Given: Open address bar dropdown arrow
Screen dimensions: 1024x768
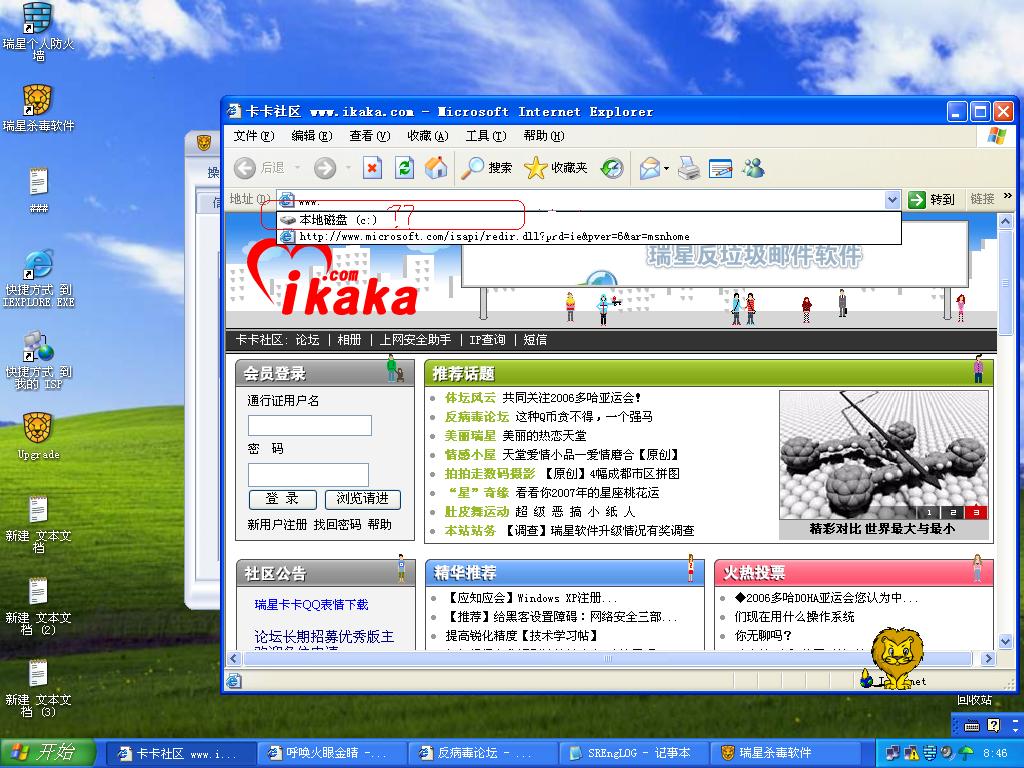Looking at the screenshot, I should (892, 199).
